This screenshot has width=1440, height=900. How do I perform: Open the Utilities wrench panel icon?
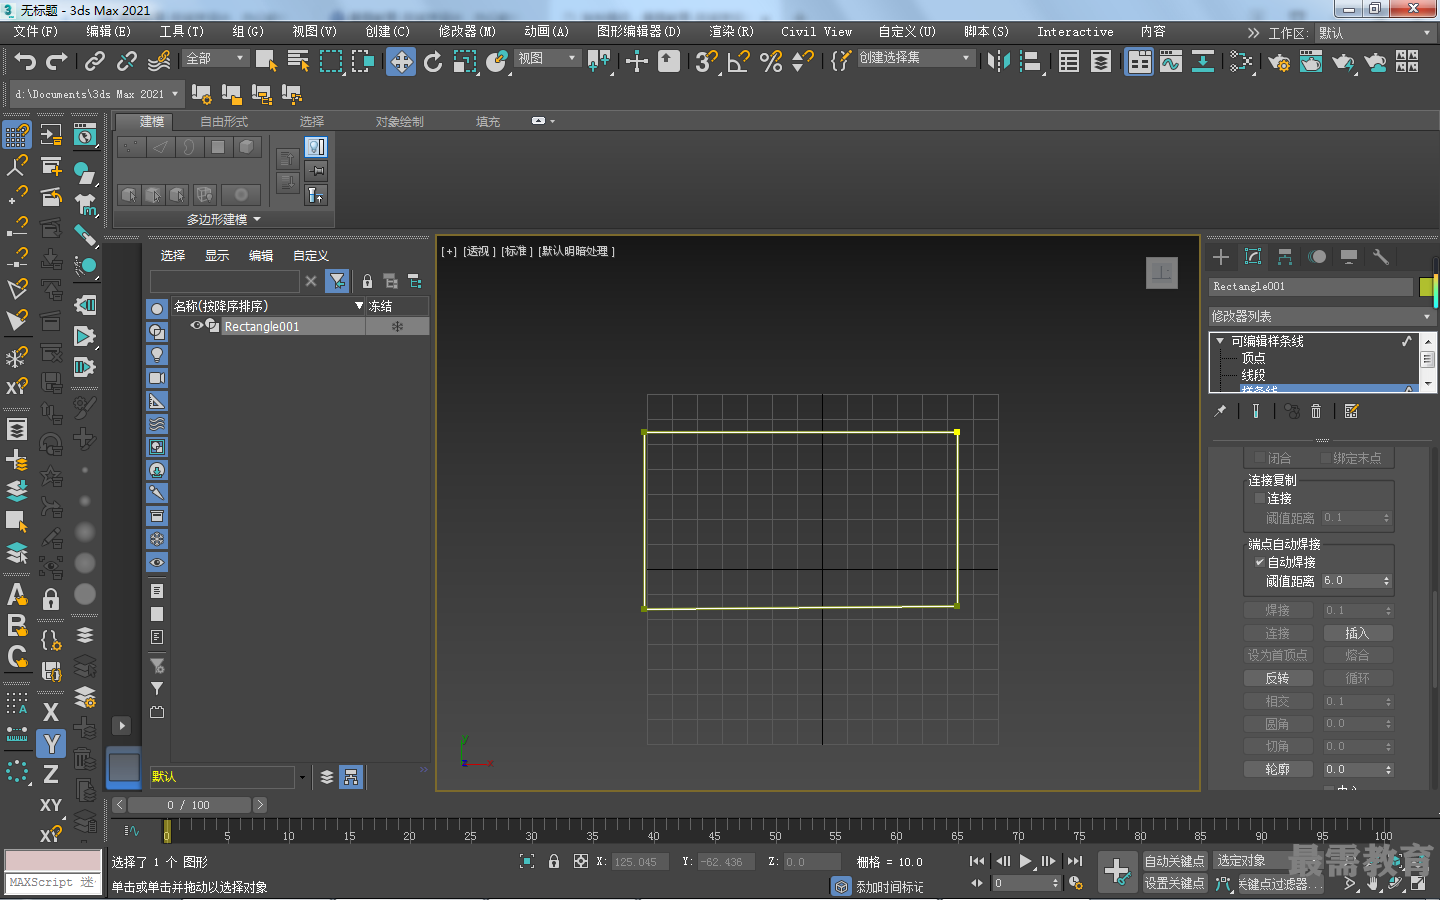(x=1381, y=257)
